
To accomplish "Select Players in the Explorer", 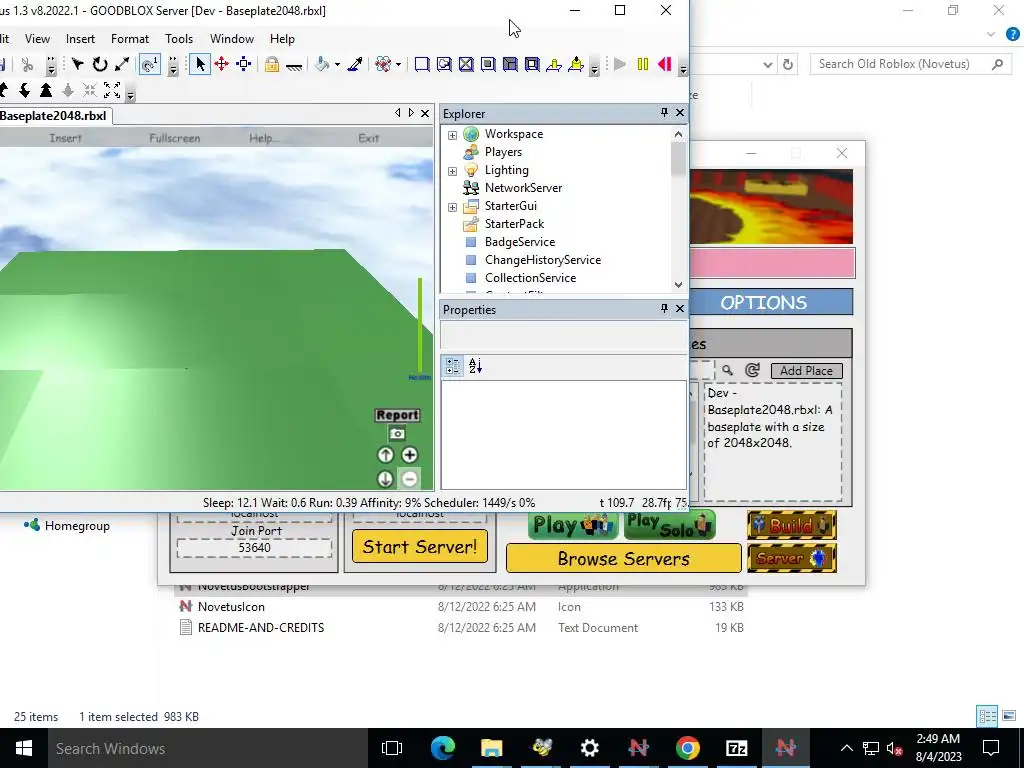I will 503,152.
